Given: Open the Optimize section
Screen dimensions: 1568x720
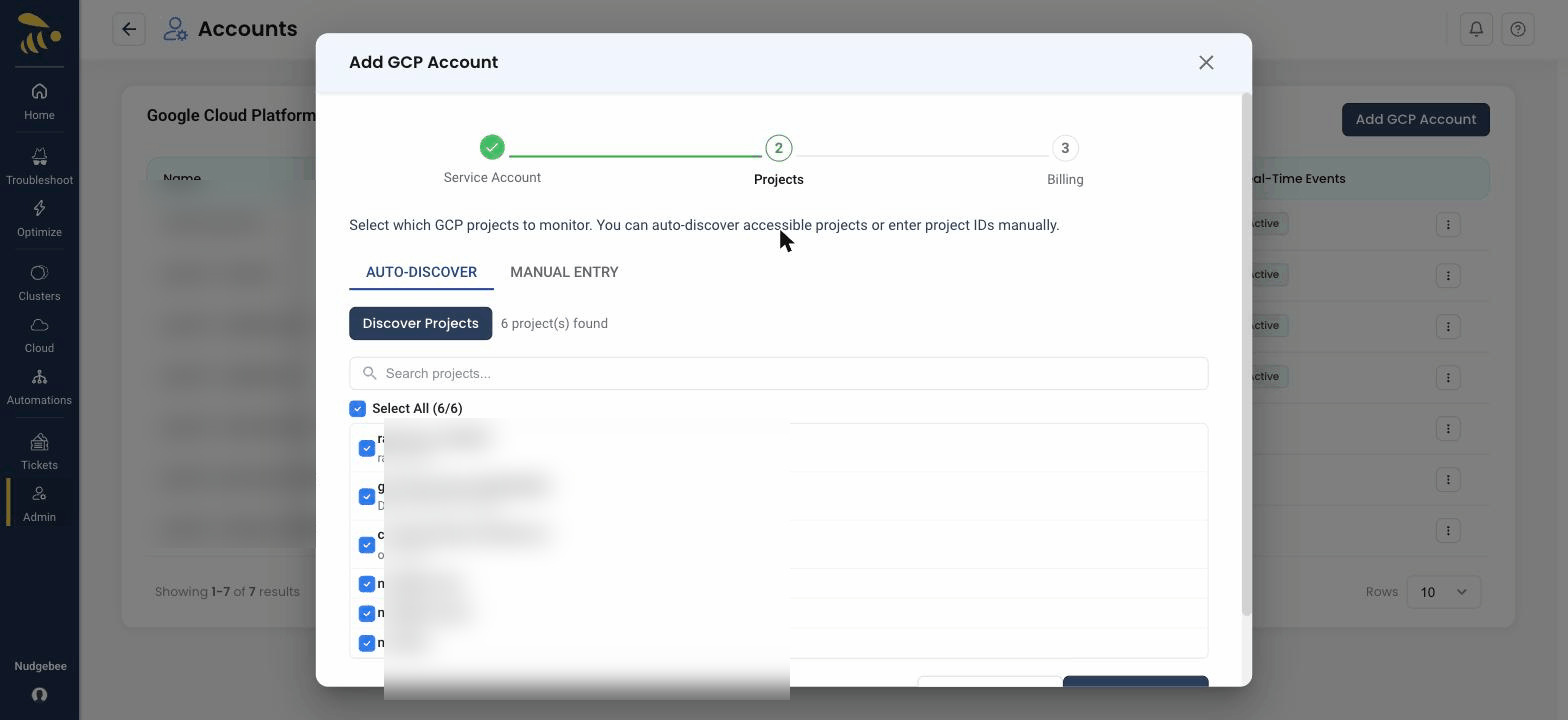Looking at the screenshot, I should (39, 219).
